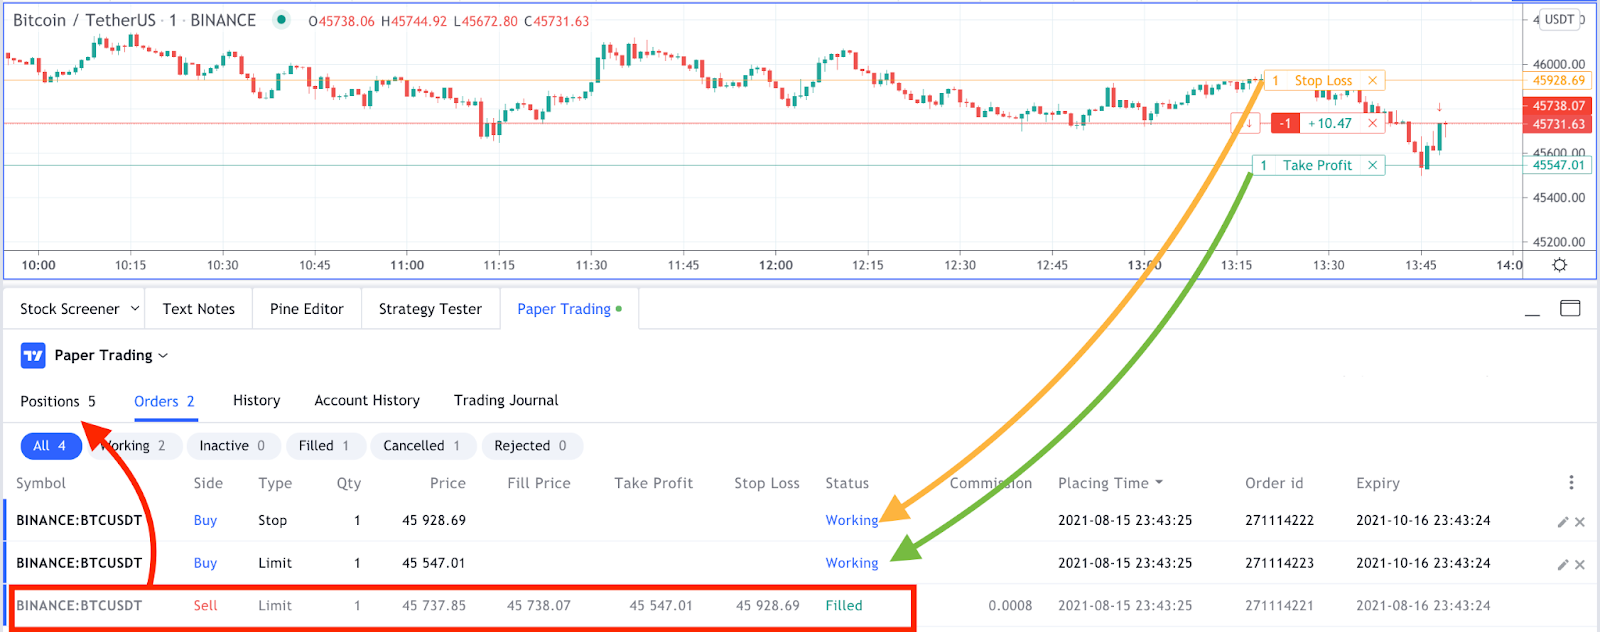Click the Symbol column header

coord(41,483)
